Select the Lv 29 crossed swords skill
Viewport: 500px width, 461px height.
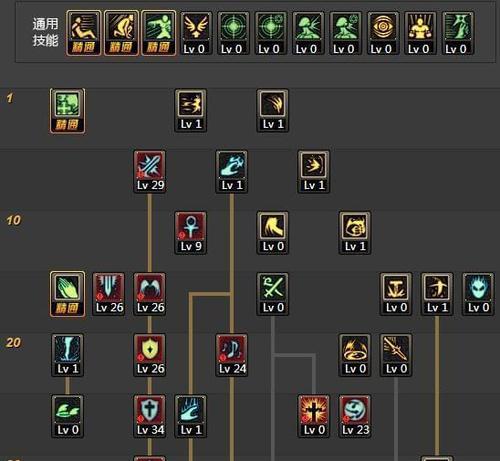click(x=150, y=172)
